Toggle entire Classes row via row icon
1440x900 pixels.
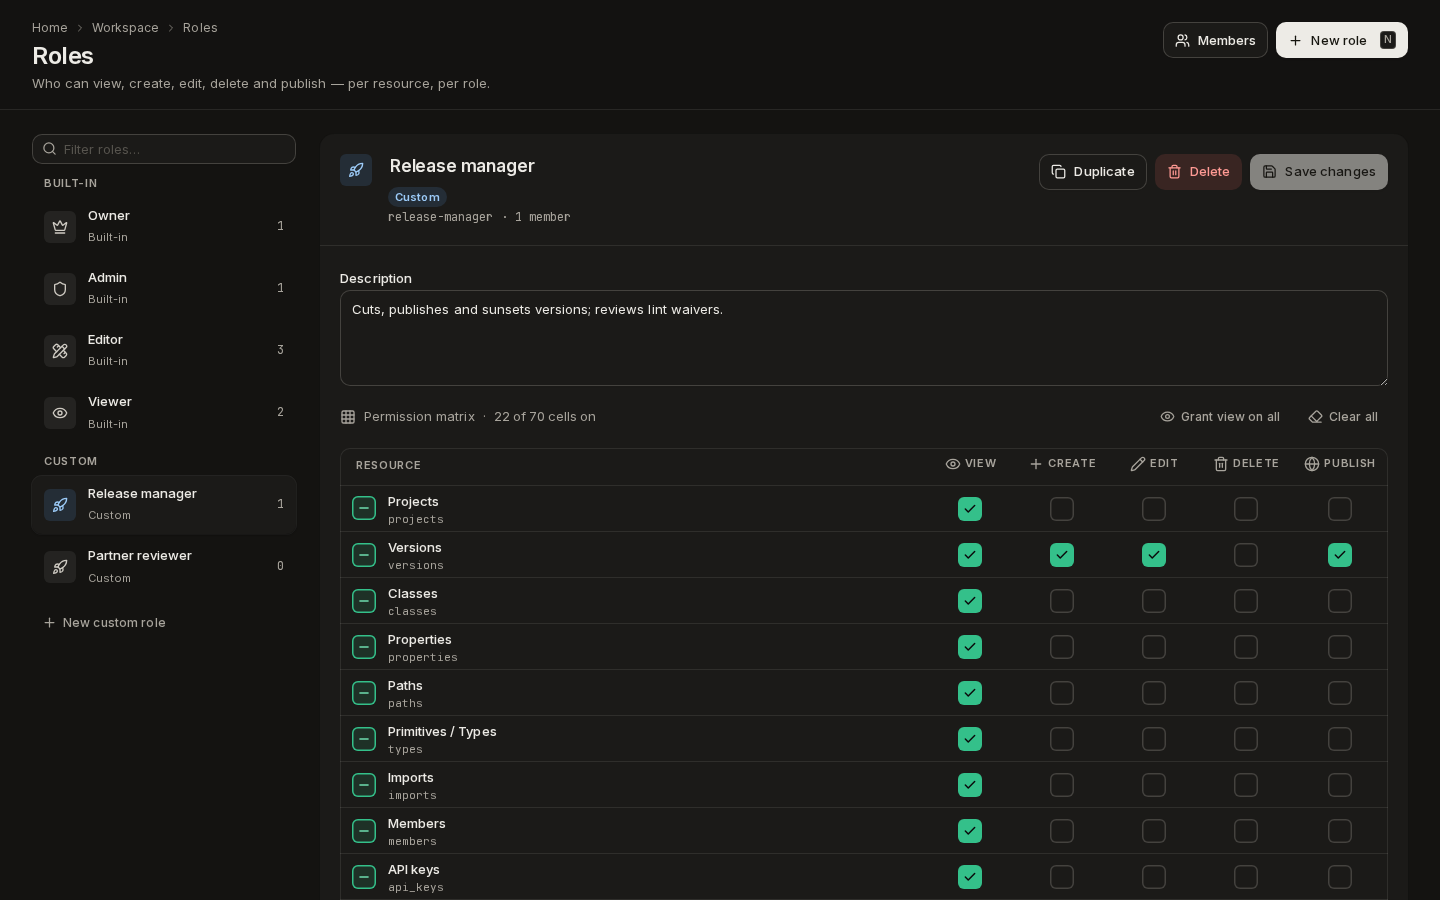coord(364,601)
